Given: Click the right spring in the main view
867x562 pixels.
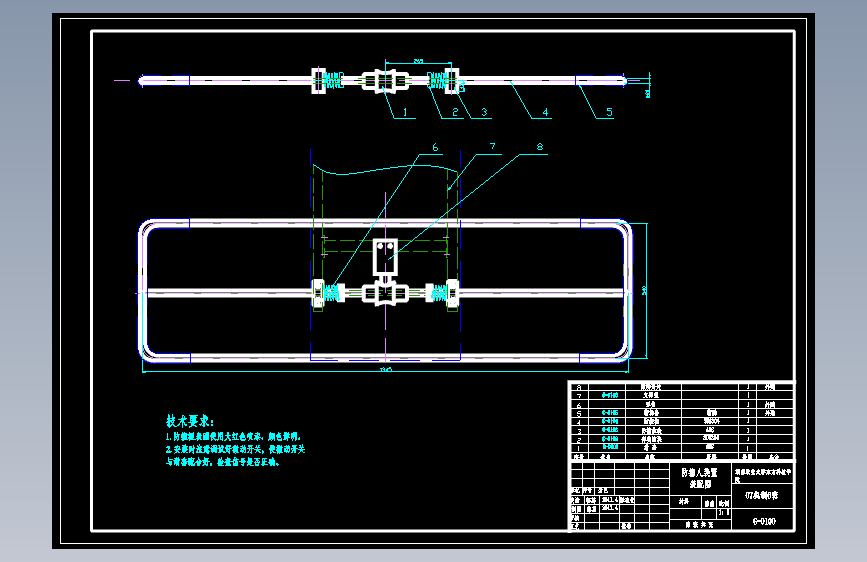Looking at the screenshot, I should (438, 293).
